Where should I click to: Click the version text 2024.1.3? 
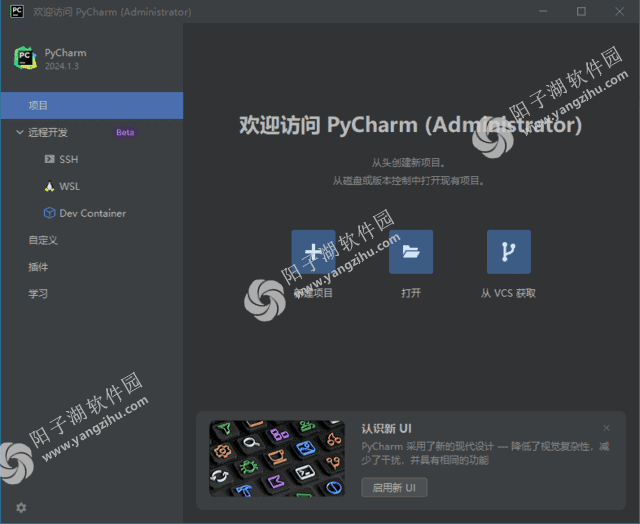pyautogui.click(x=62, y=66)
